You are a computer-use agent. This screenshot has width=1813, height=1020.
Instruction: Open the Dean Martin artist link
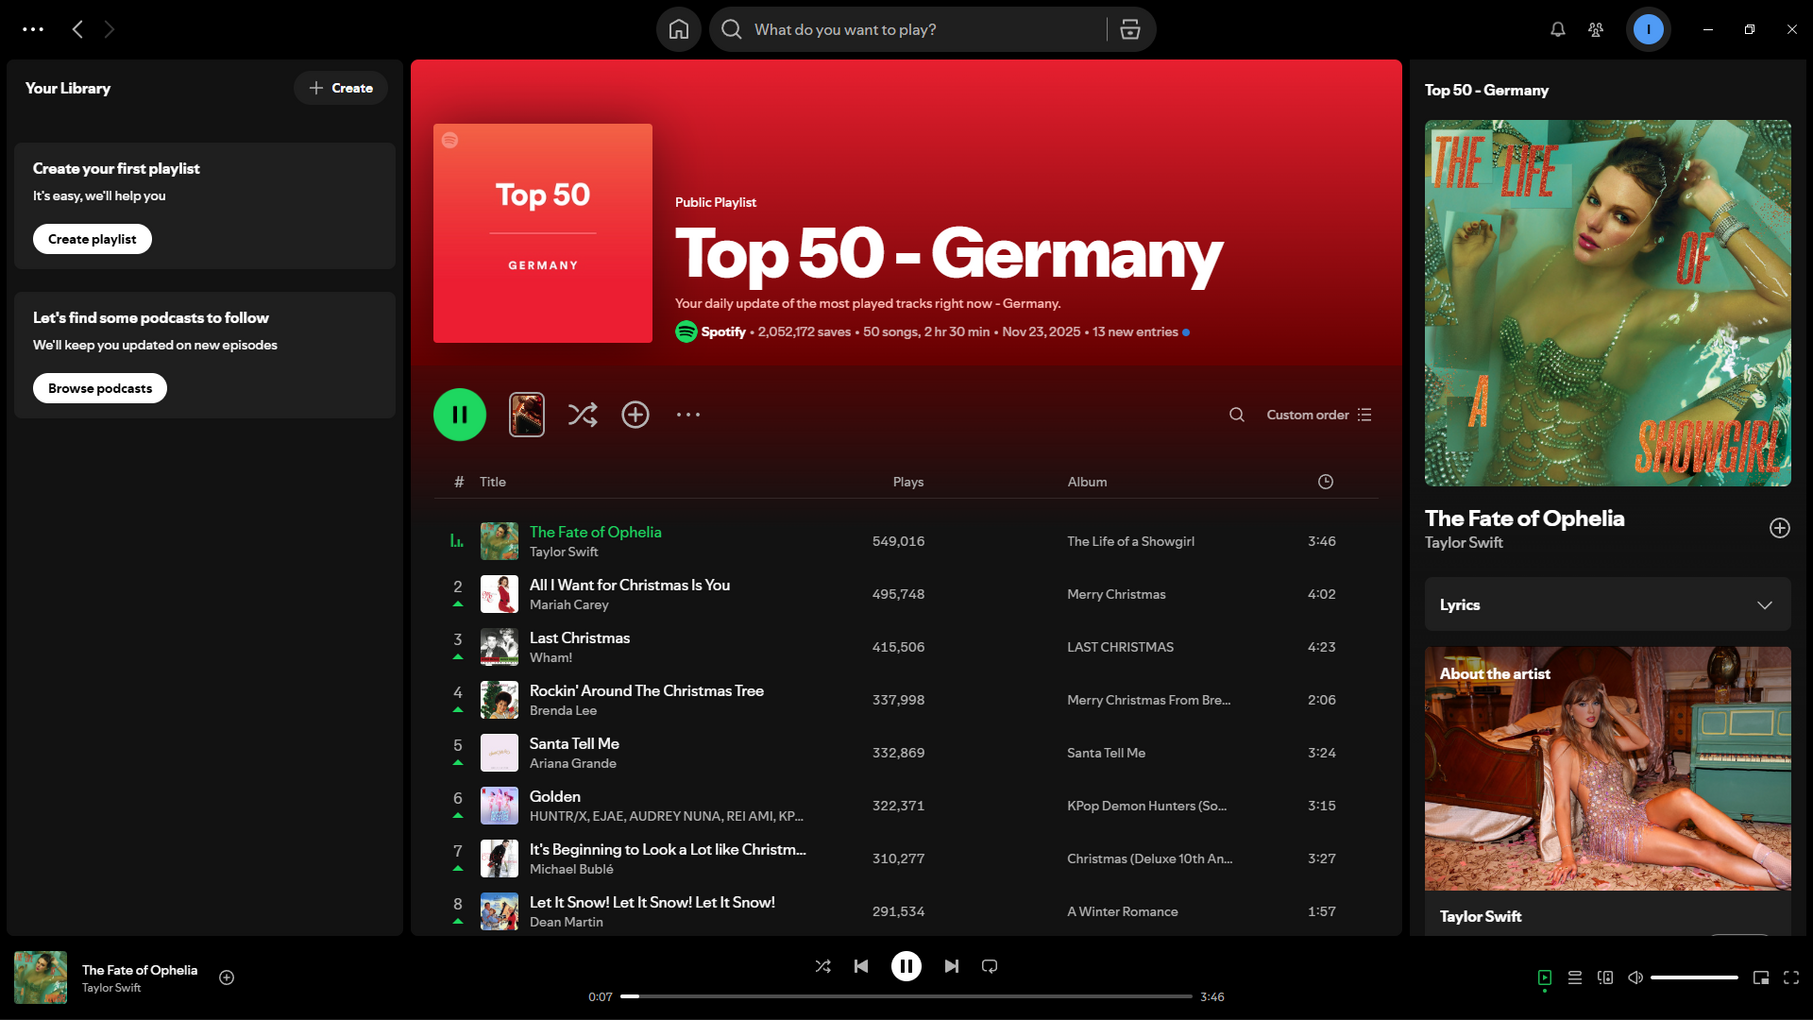566,922
